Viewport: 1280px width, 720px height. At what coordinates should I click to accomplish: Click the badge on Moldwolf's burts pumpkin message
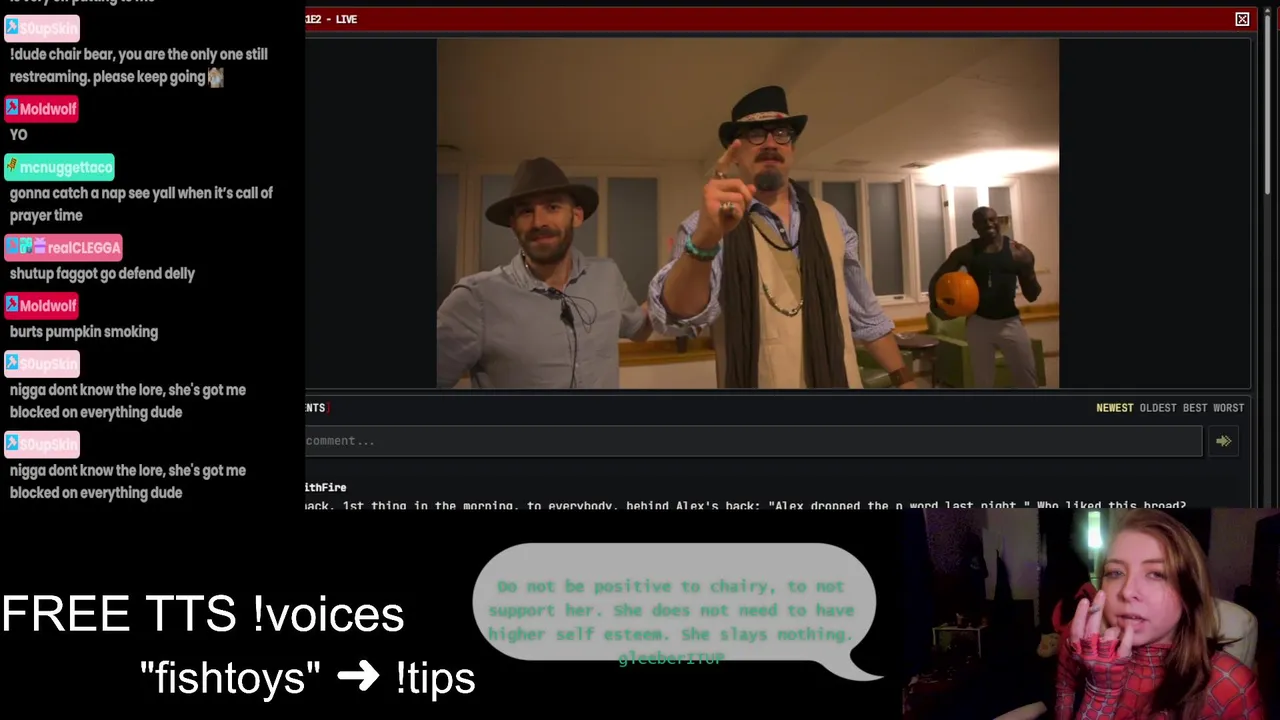[x=12, y=305]
